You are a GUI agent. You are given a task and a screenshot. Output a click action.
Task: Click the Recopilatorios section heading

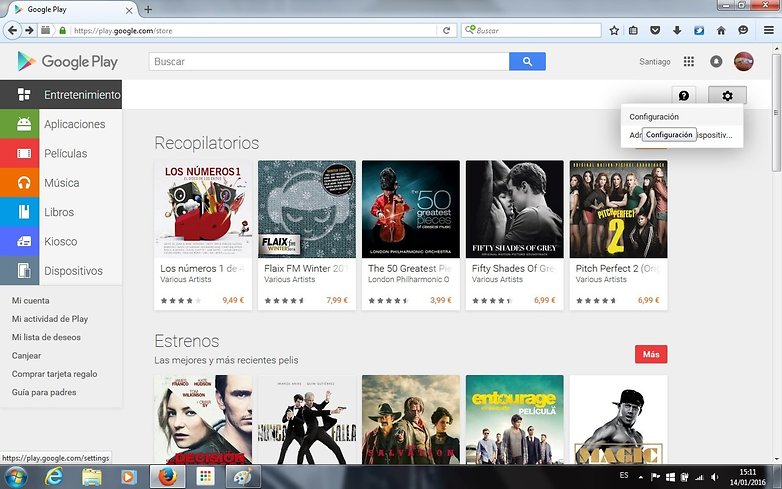pos(206,143)
